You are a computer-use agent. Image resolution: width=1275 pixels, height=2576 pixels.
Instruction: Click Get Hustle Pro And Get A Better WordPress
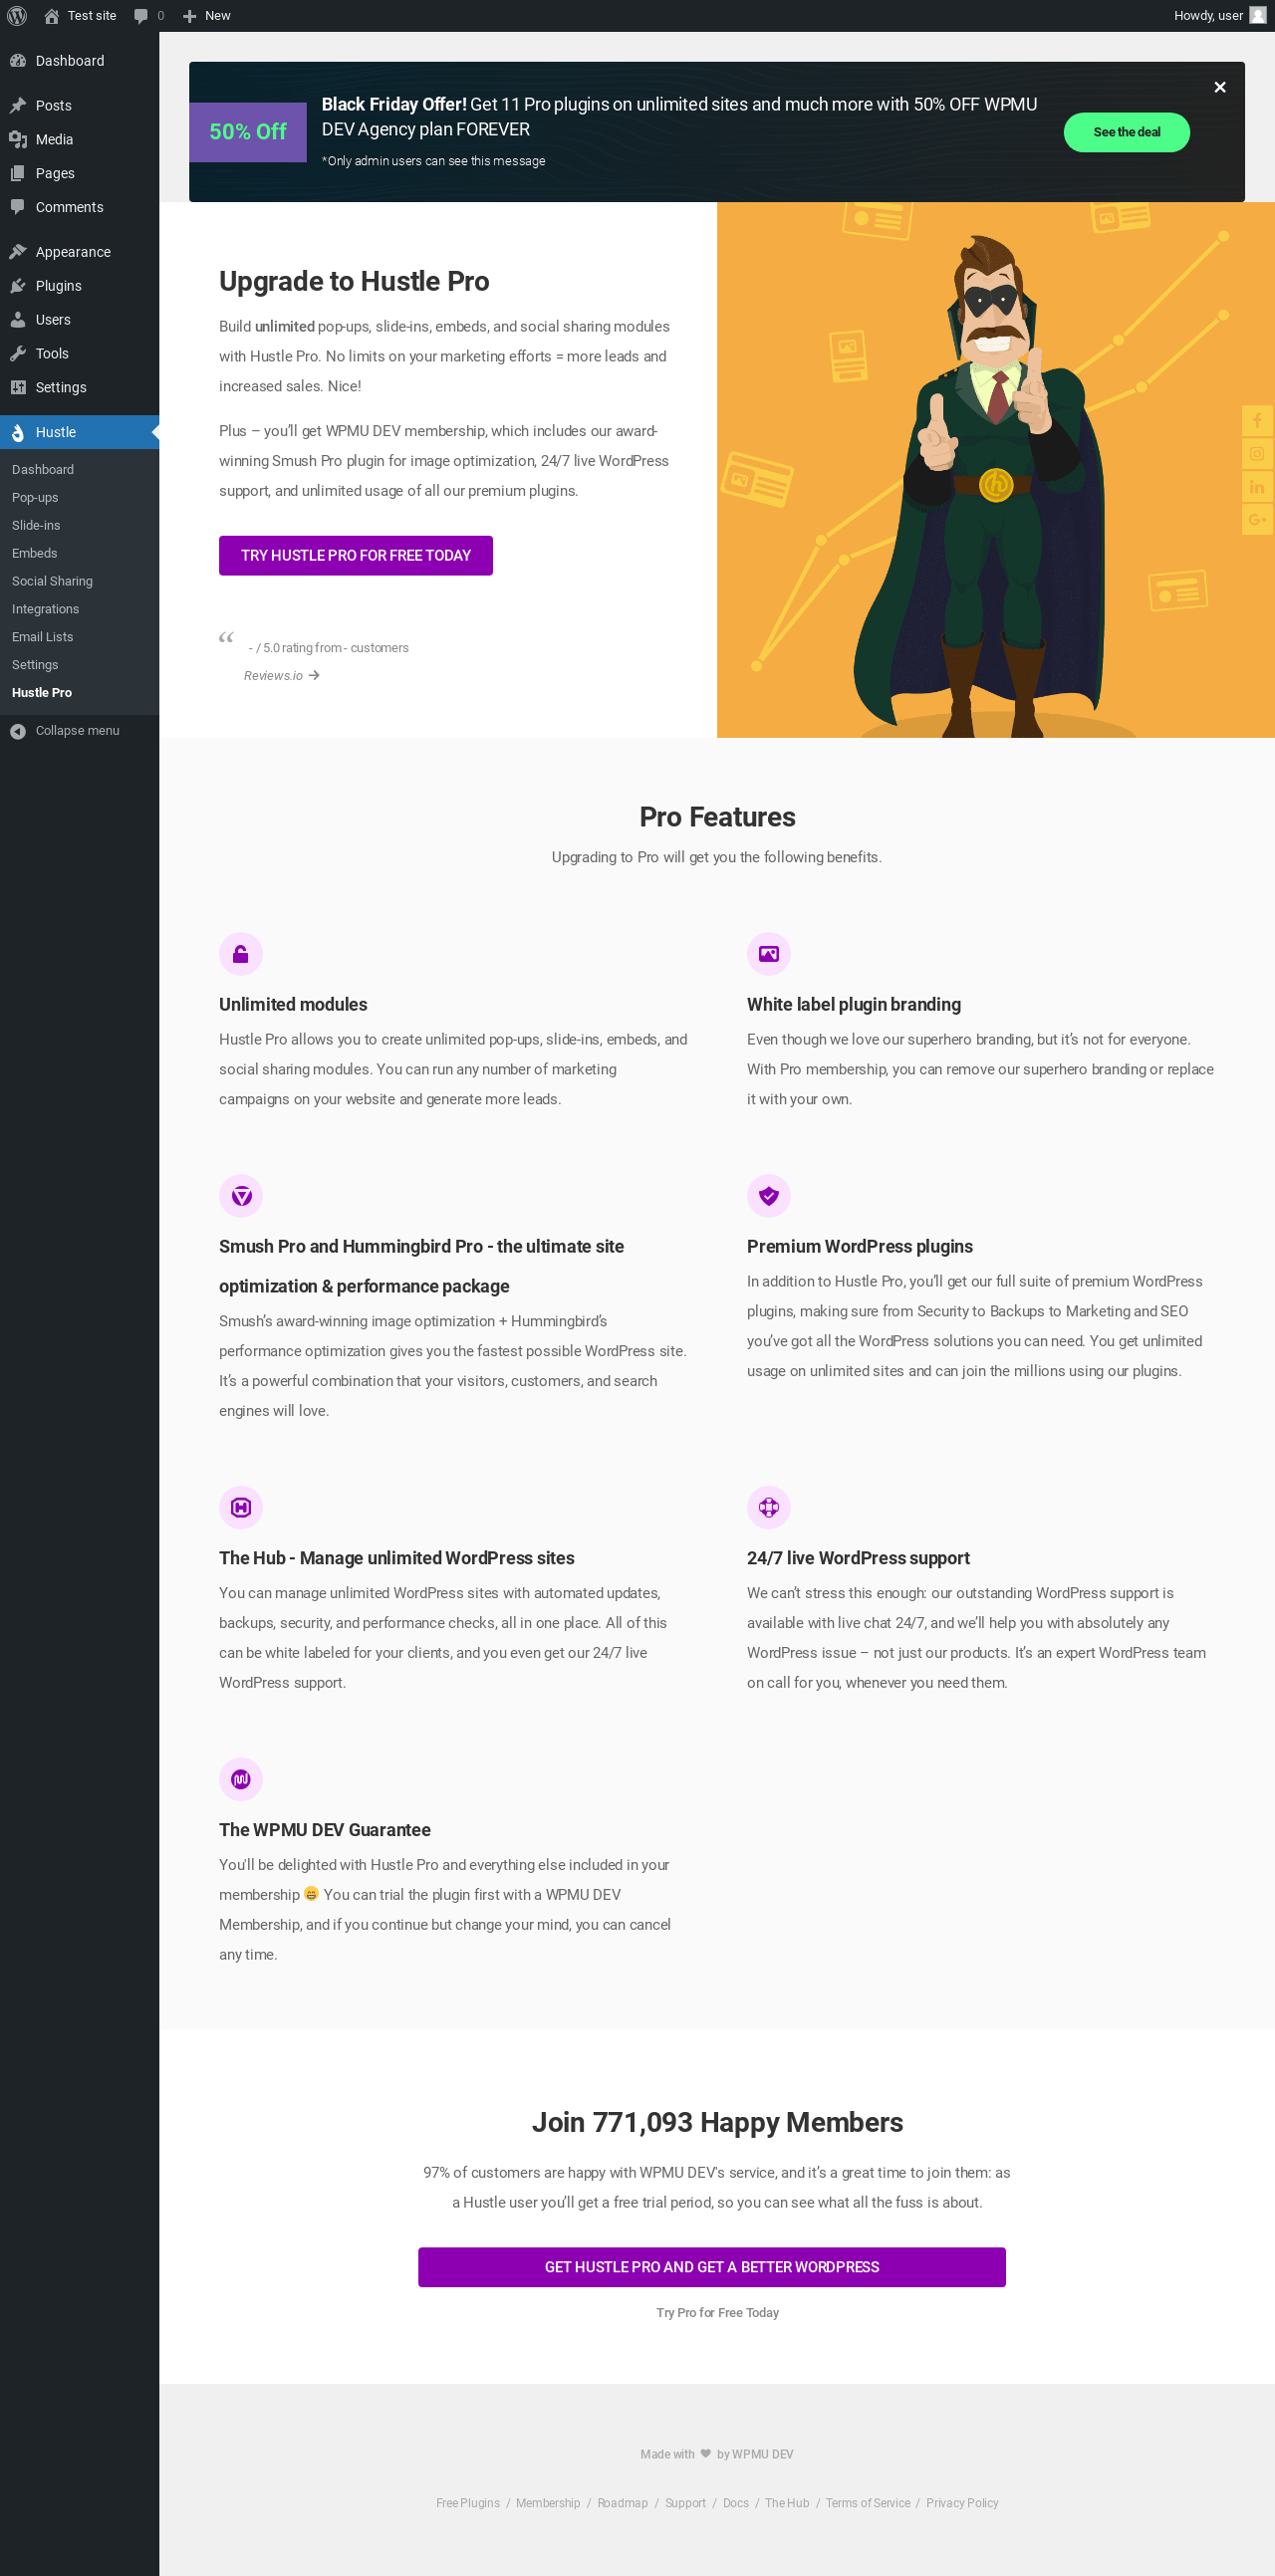711,2267
